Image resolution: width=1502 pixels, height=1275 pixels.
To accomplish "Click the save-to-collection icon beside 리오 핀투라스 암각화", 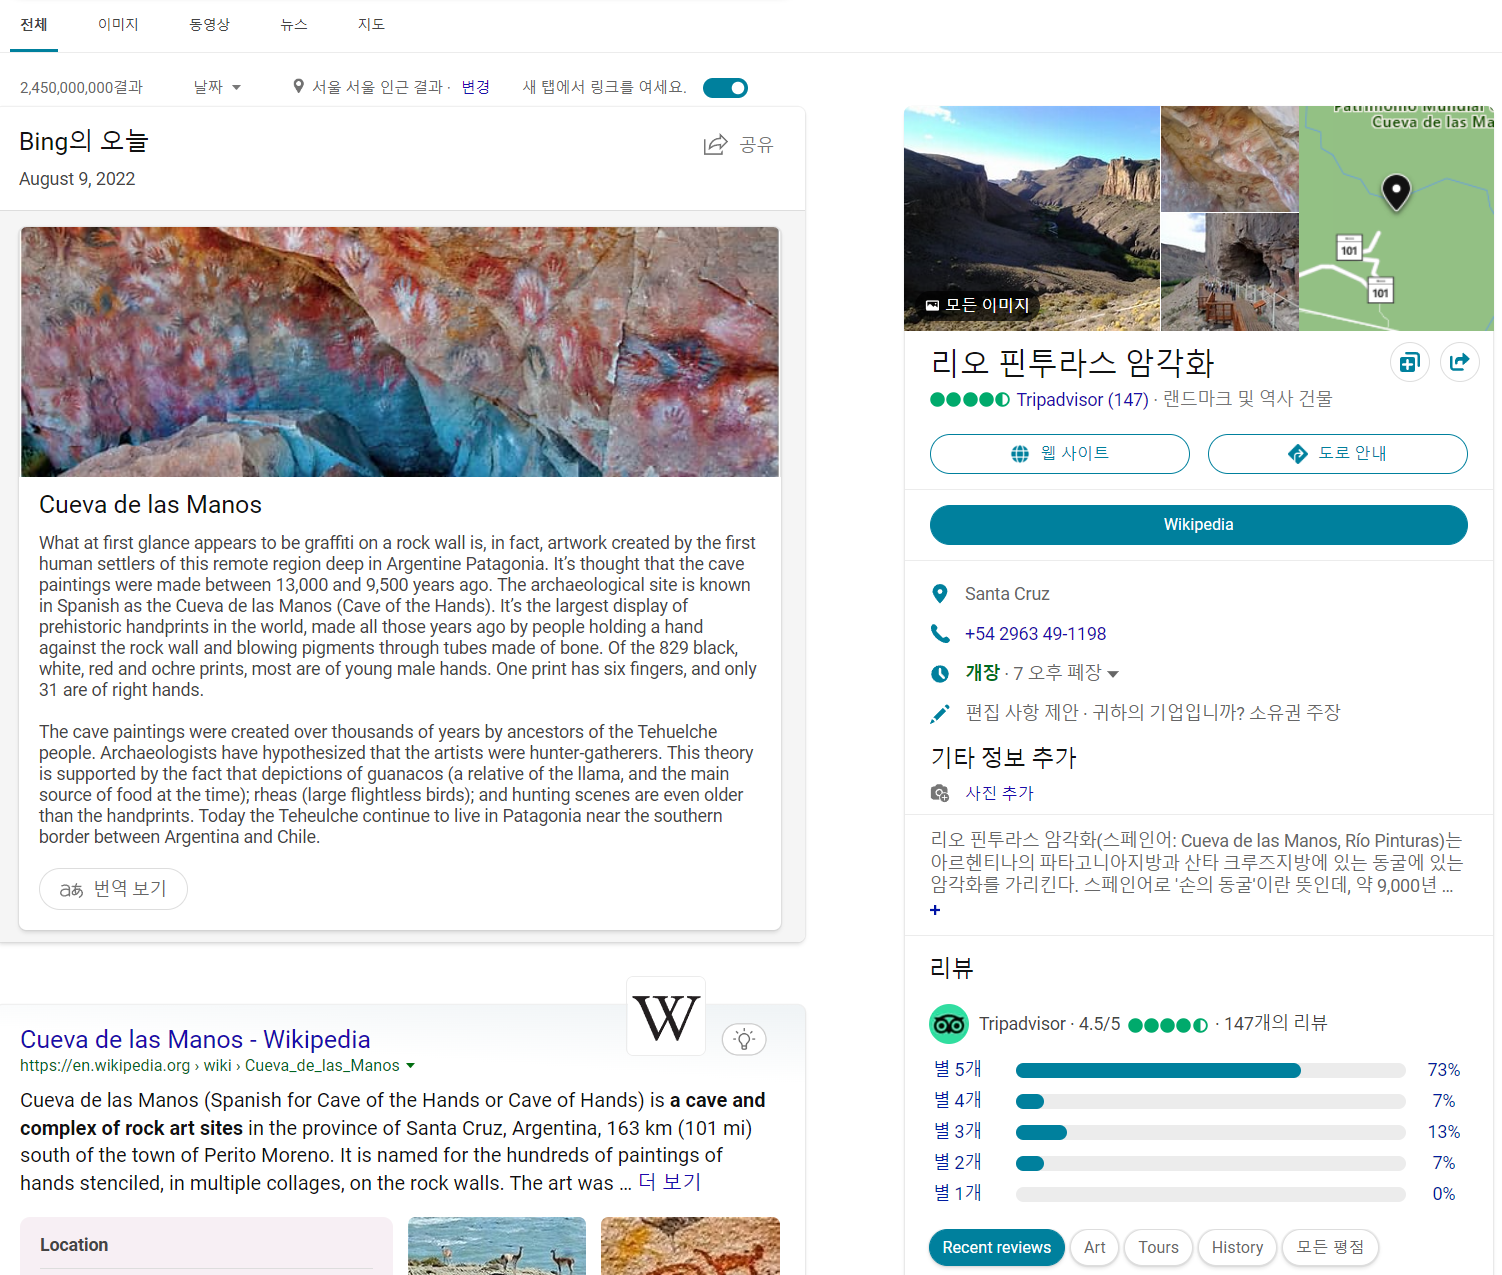I will 1410,362.
